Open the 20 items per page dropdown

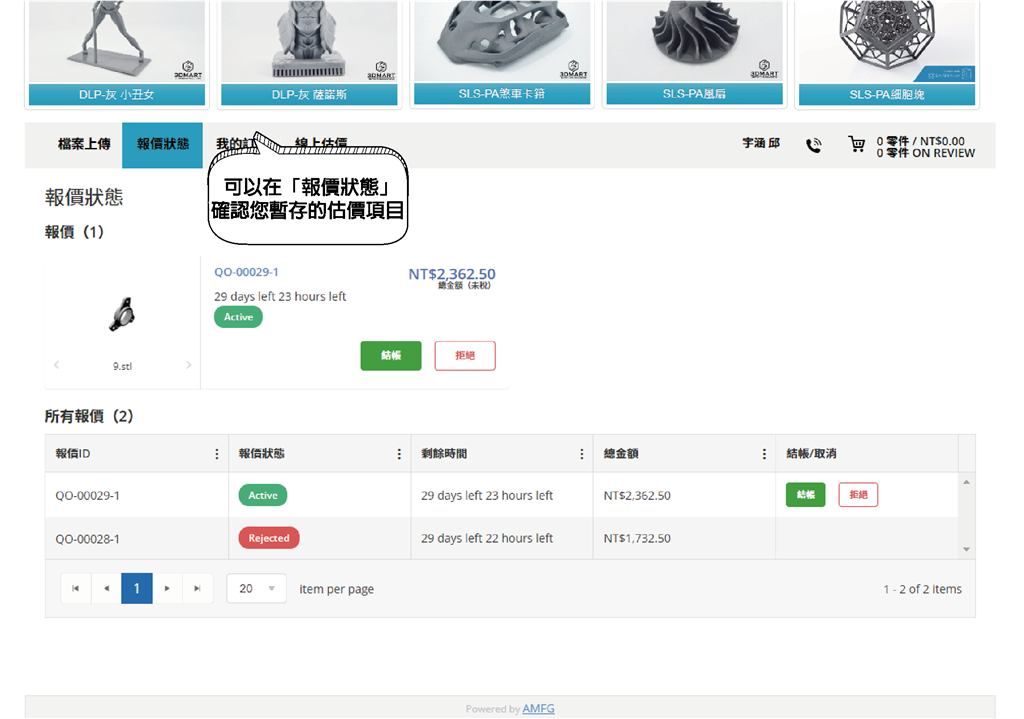(x=256, y=588)
